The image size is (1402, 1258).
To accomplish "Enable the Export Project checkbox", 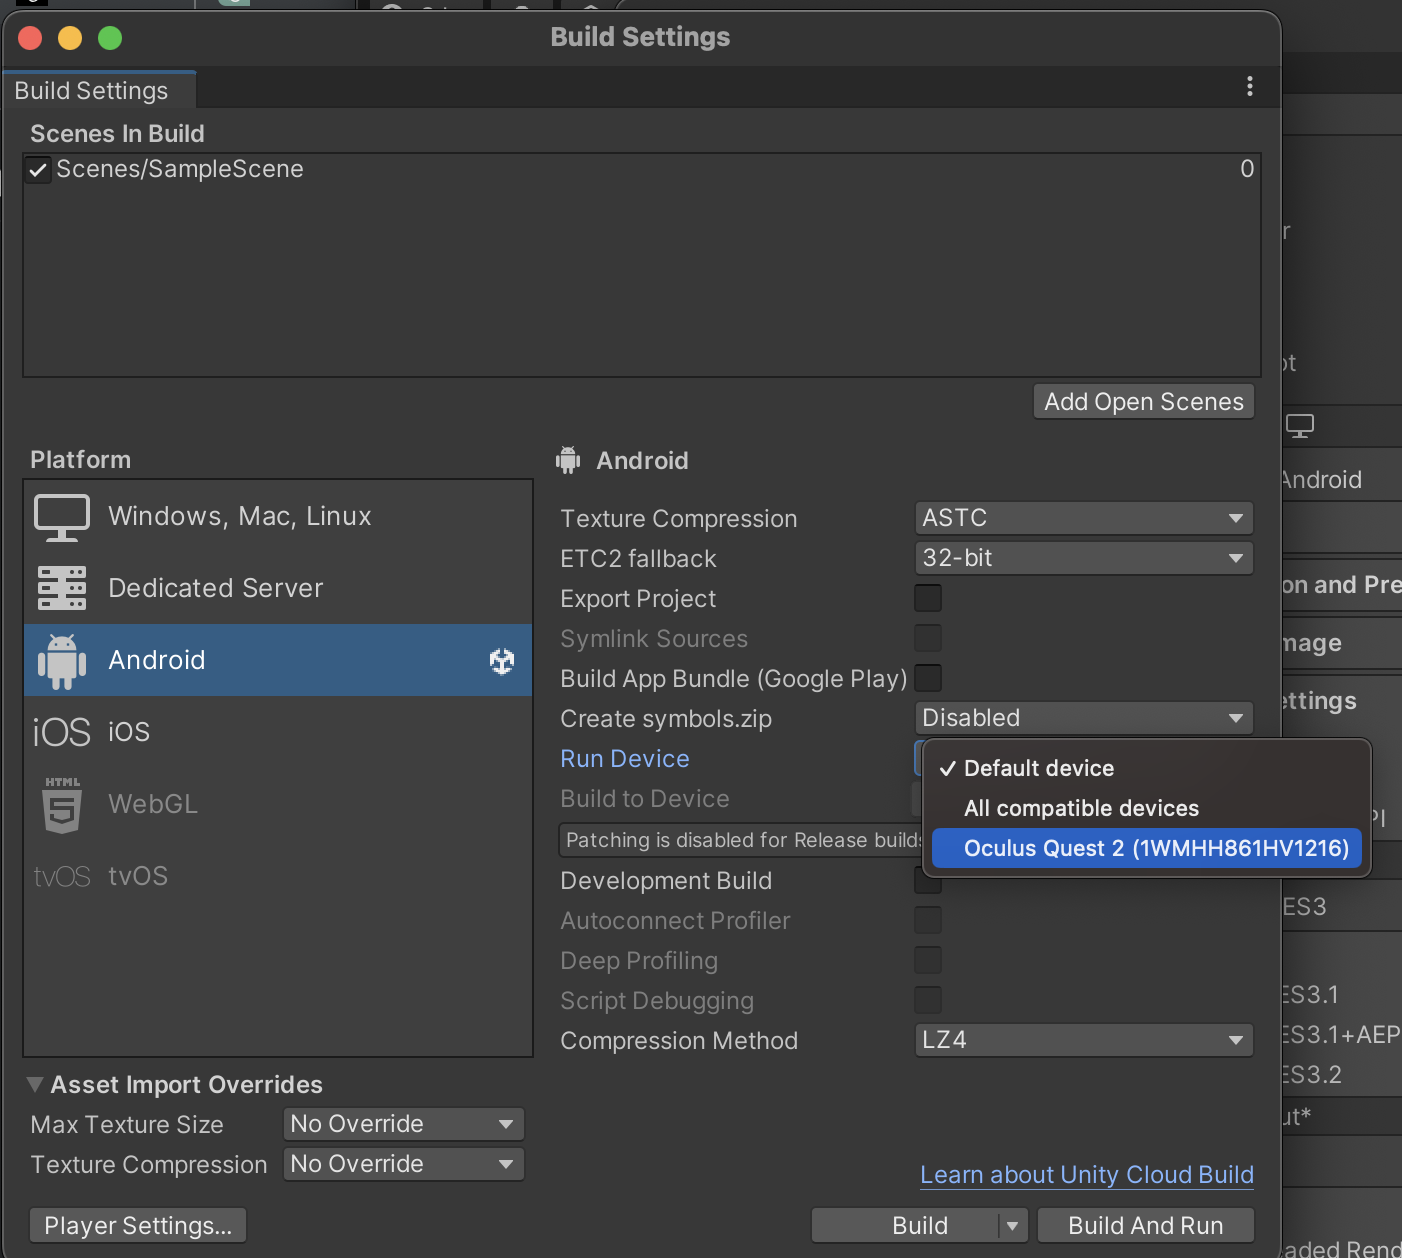I will 928,598.
